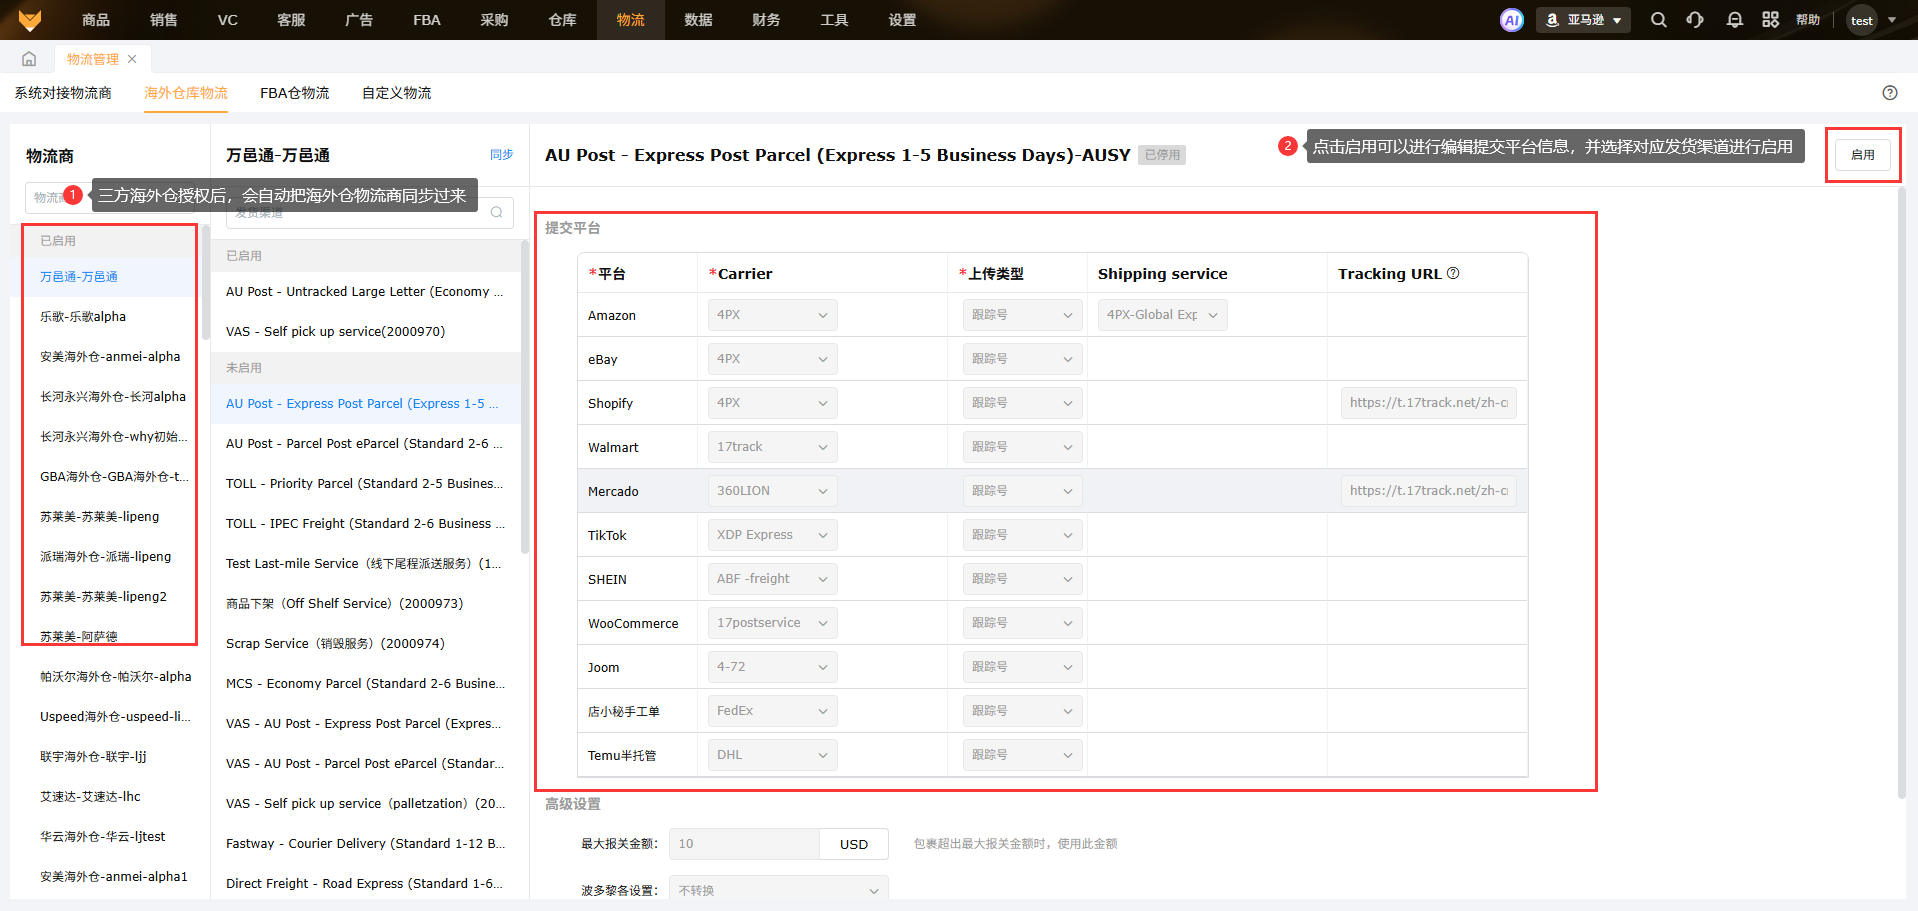Open the AI assistant icon

1511,20
